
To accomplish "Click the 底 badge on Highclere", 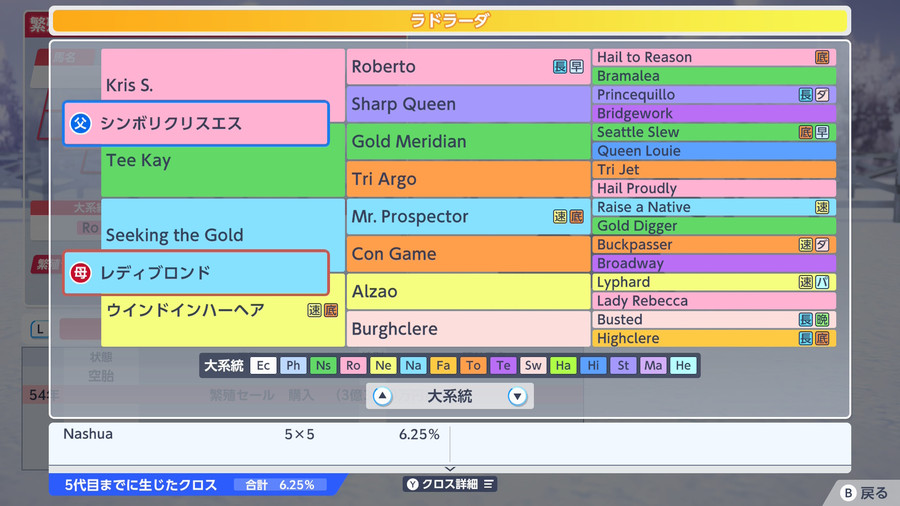I will point(822,338).
